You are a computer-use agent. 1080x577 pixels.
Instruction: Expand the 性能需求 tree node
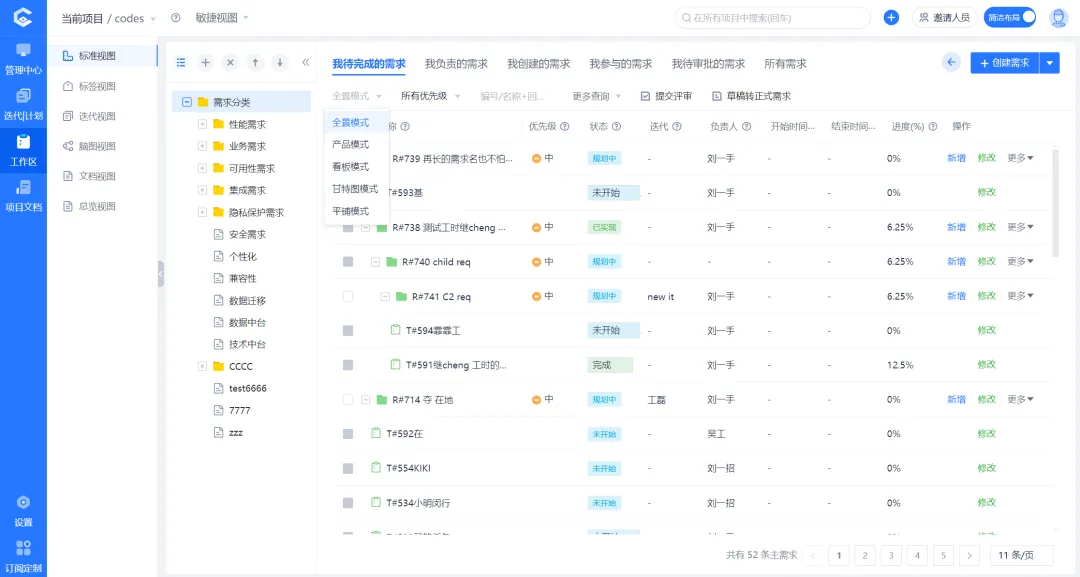[202, 125]
